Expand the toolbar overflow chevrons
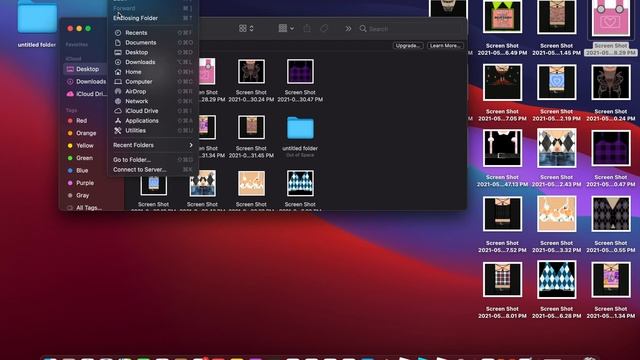 click(x=348, y=29)
